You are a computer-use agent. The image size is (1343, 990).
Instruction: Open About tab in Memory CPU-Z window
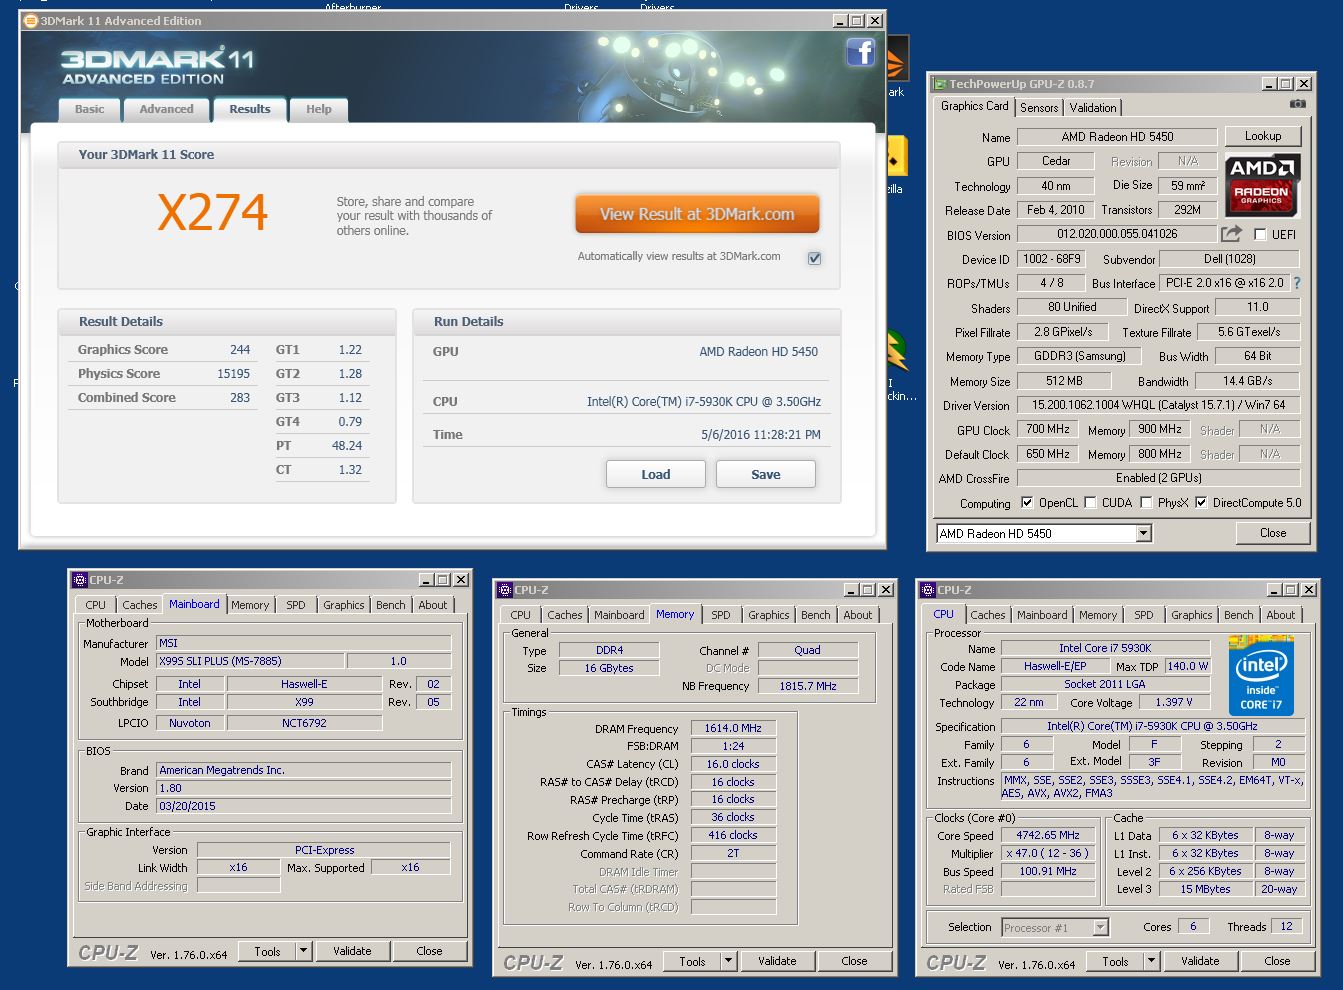click(x=858, y=615)
